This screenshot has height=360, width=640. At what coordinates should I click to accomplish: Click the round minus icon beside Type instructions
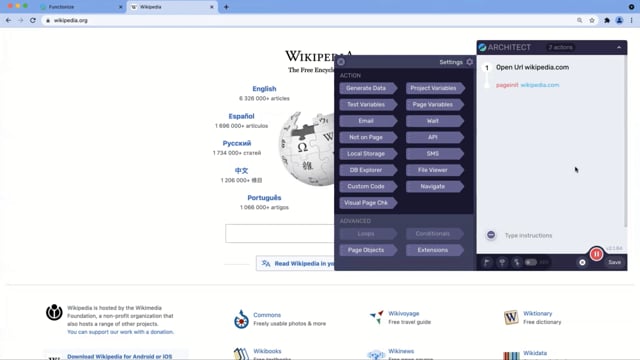491,235
